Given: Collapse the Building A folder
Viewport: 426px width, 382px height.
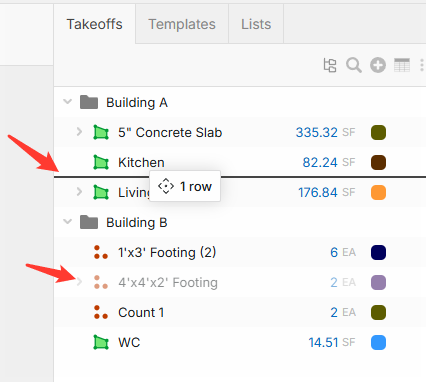Looking at the screenshot, I should [68, 101].
